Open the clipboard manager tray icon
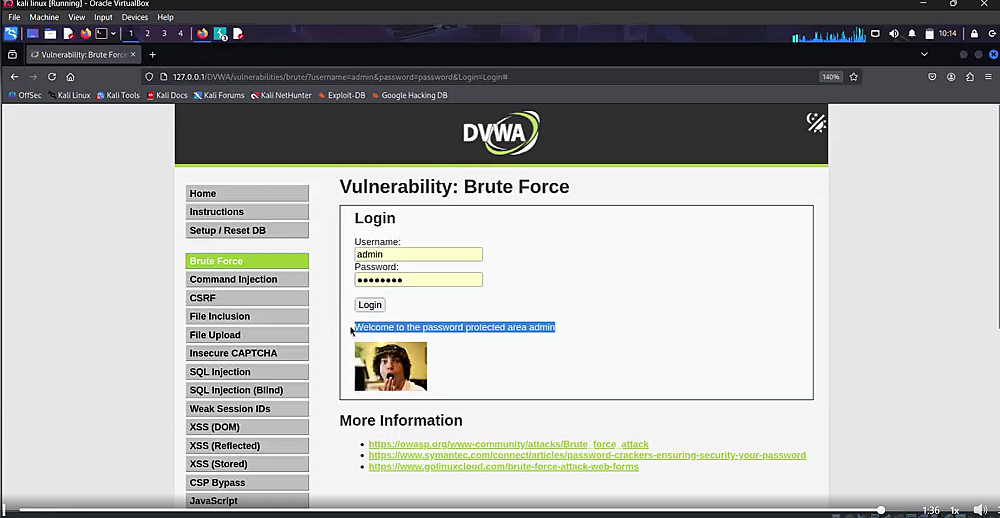 tap(929, 34)
